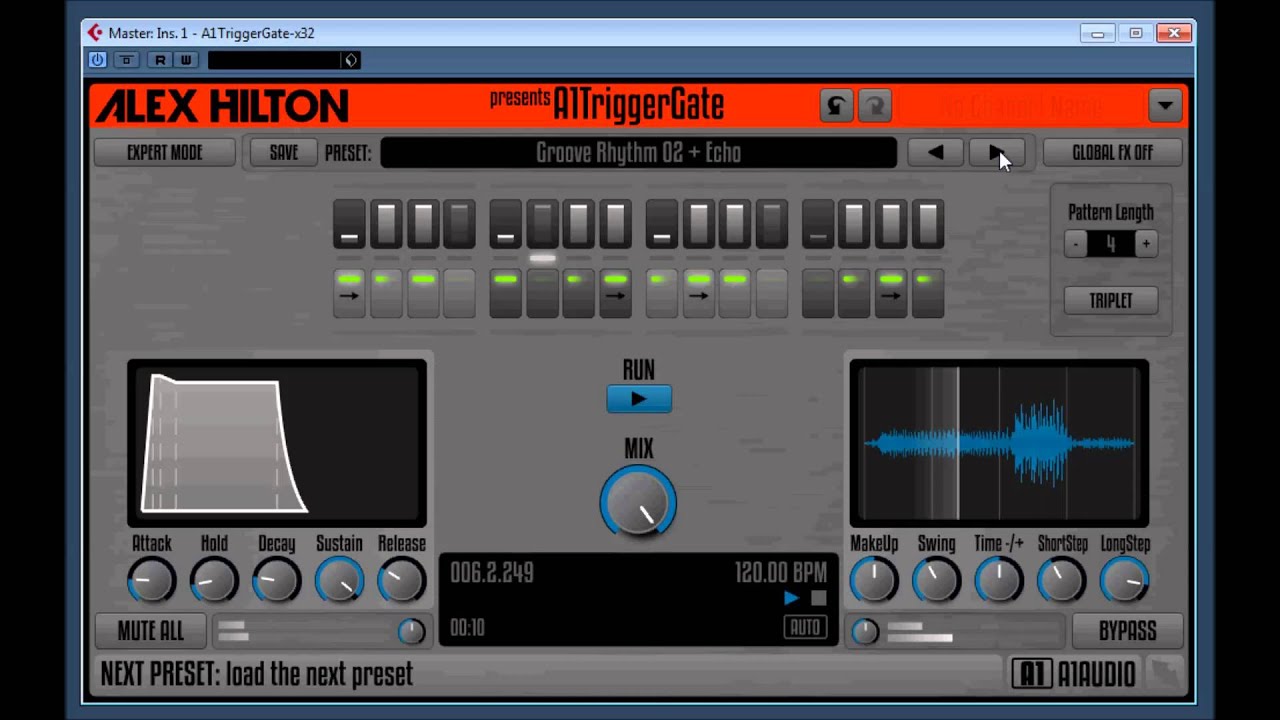Toggle the unlit first trigger pad of group four

point(818,293)
